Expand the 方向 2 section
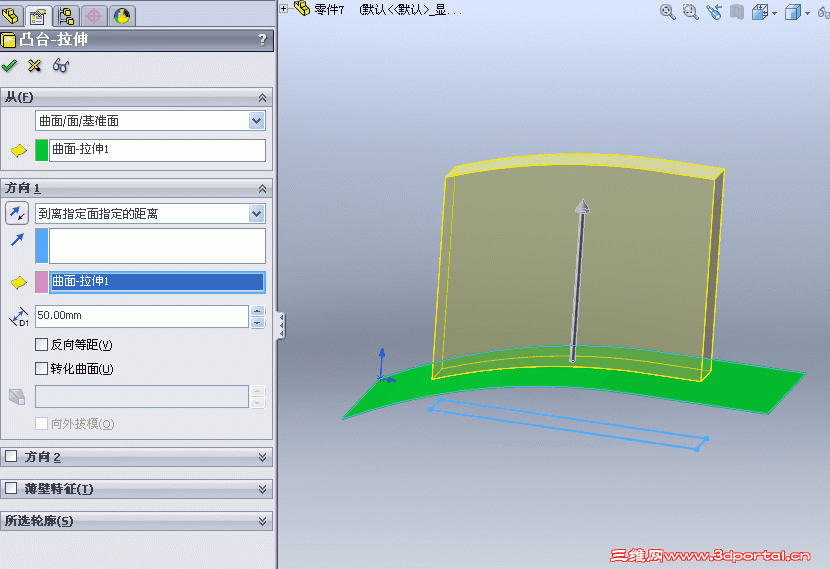Image resolution: width=830 pixels, height=569 pixels. coord(262,457)
